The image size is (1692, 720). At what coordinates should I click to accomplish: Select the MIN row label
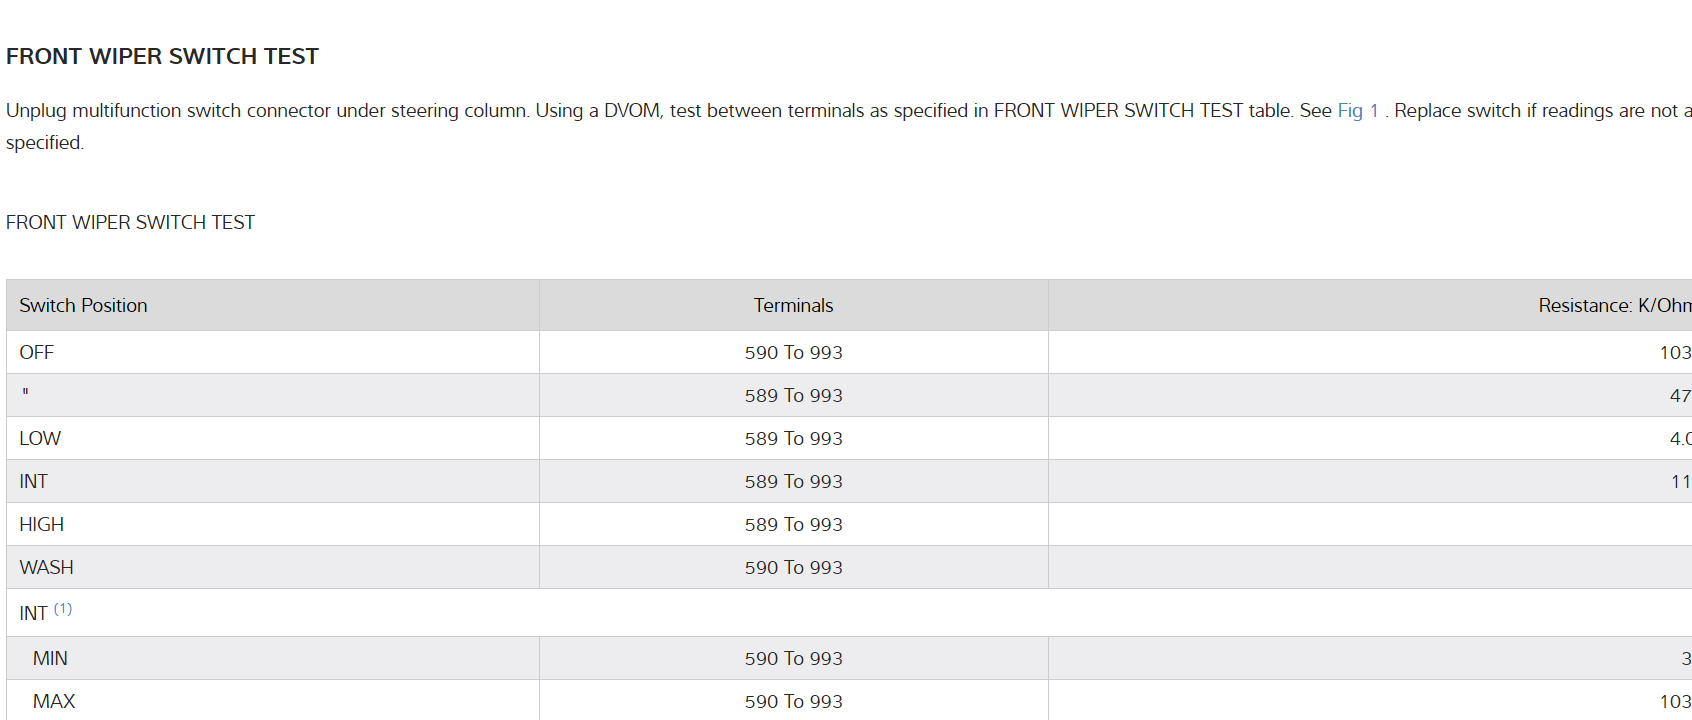point(50,659)
